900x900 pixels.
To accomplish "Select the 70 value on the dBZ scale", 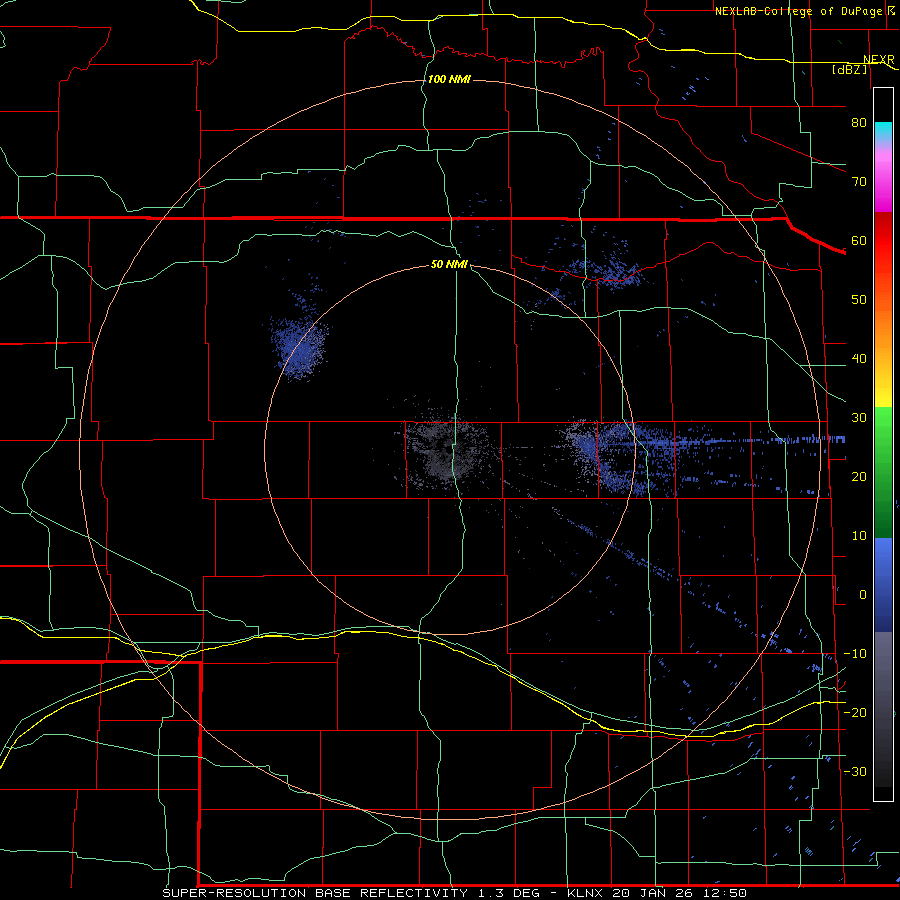I will 859,182.
